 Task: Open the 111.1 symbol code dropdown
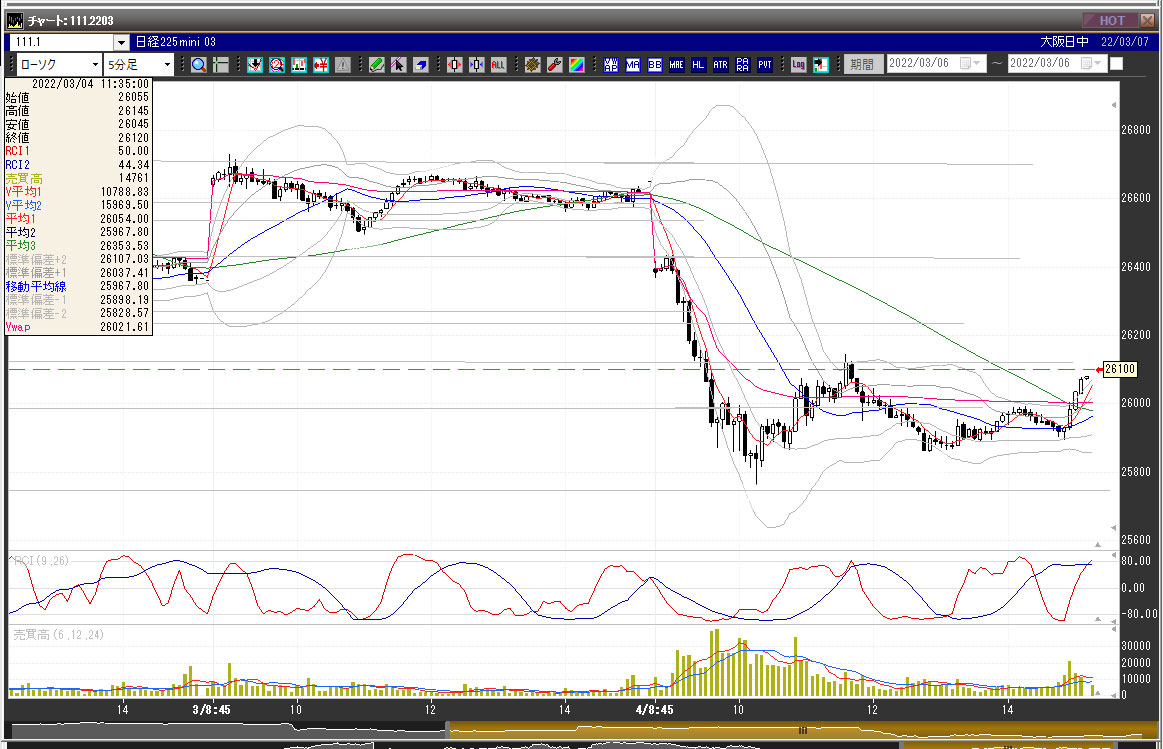(122, 42)
